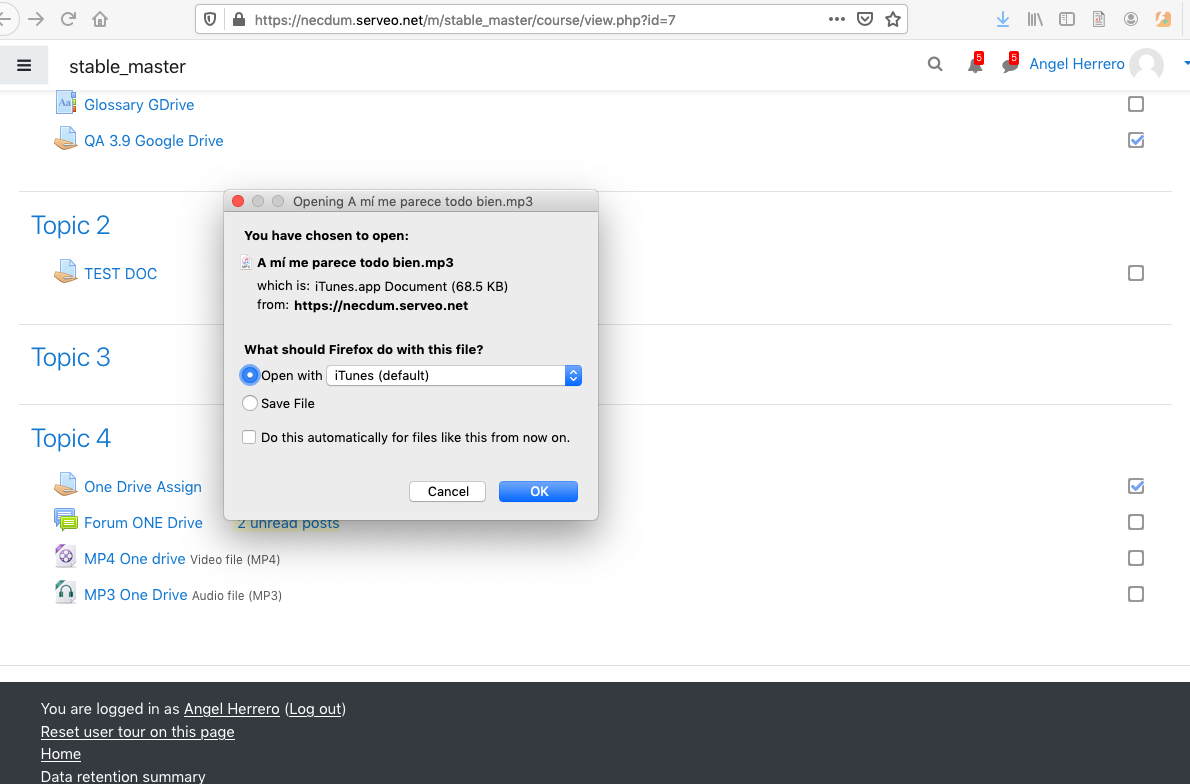Bookmark this page with the star
This screenshot has width=1190, height=784.
[x=892, y=19]
